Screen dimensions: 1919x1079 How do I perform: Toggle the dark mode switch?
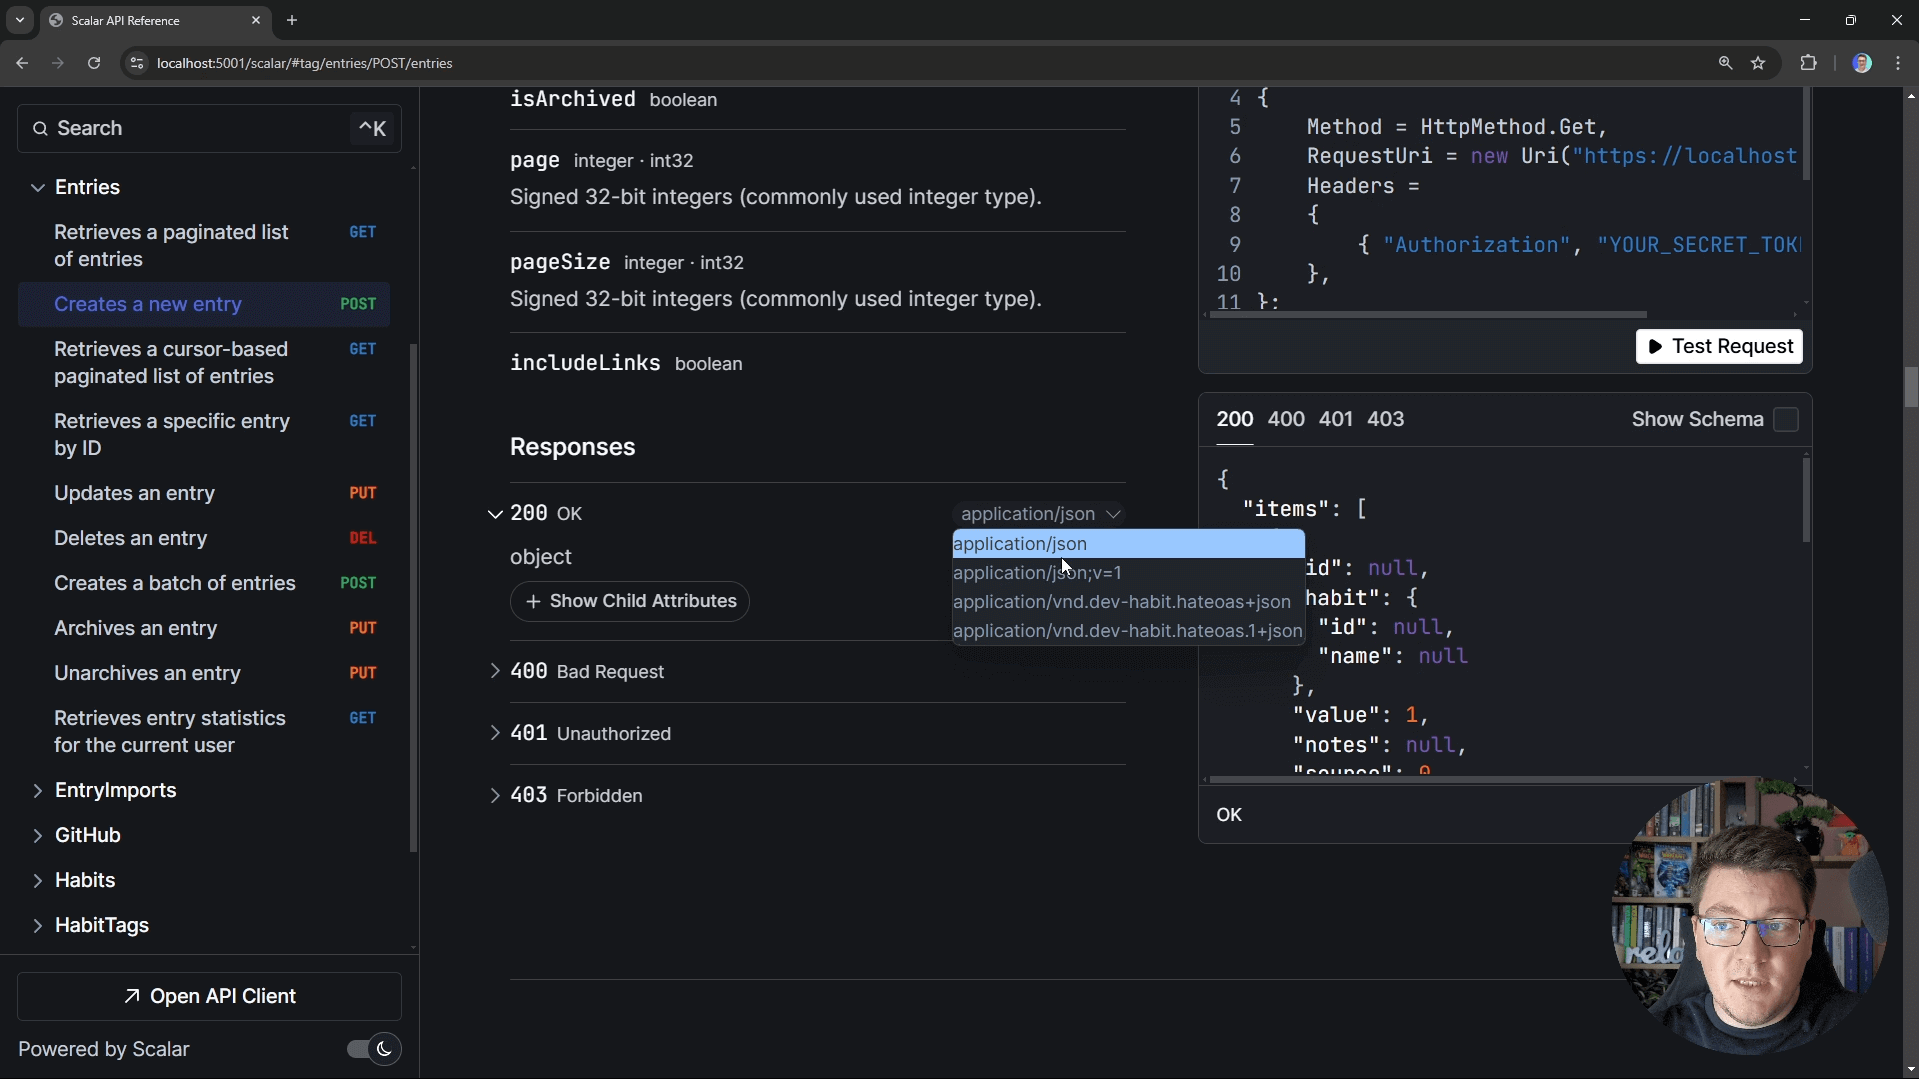click(x=373, y=1049)
